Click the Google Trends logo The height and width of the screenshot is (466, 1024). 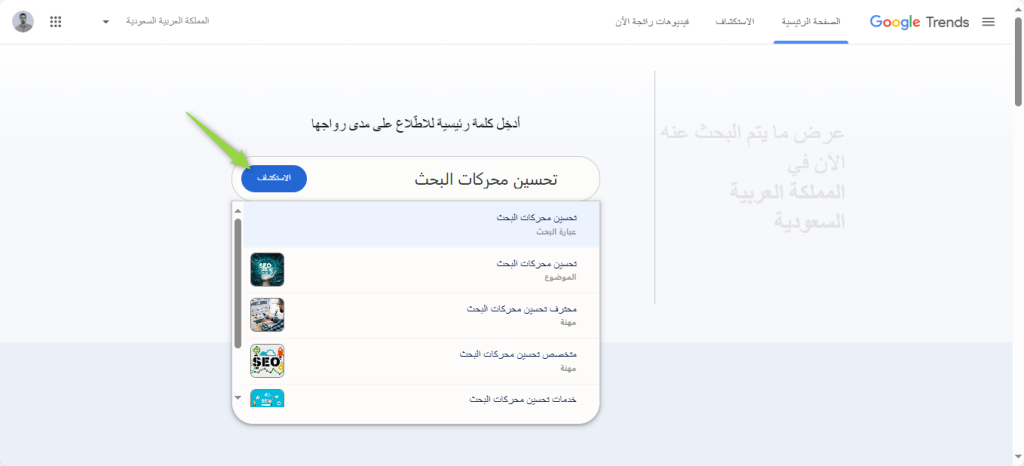(919, 22)
